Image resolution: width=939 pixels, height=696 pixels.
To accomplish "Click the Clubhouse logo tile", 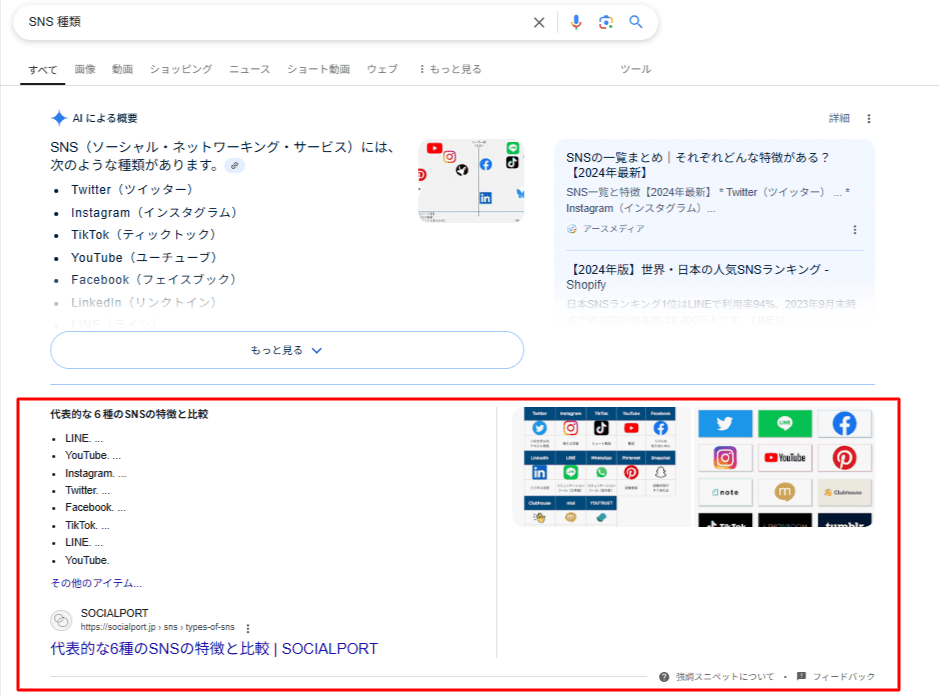I will pyautogui.click(x=844, y=492).
